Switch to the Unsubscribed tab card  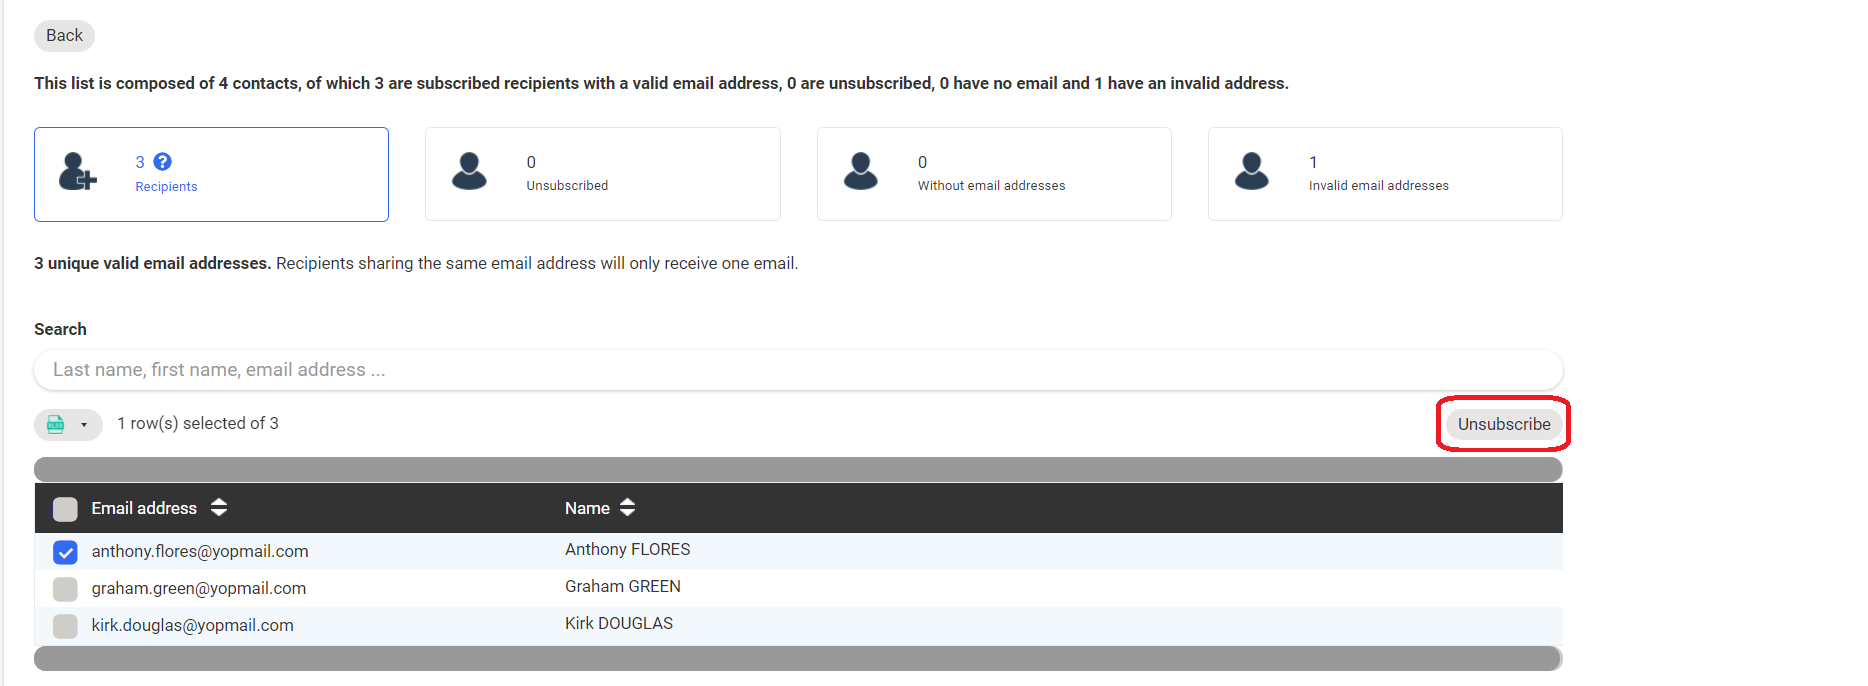pyautogui.click(x=602, y=174)
